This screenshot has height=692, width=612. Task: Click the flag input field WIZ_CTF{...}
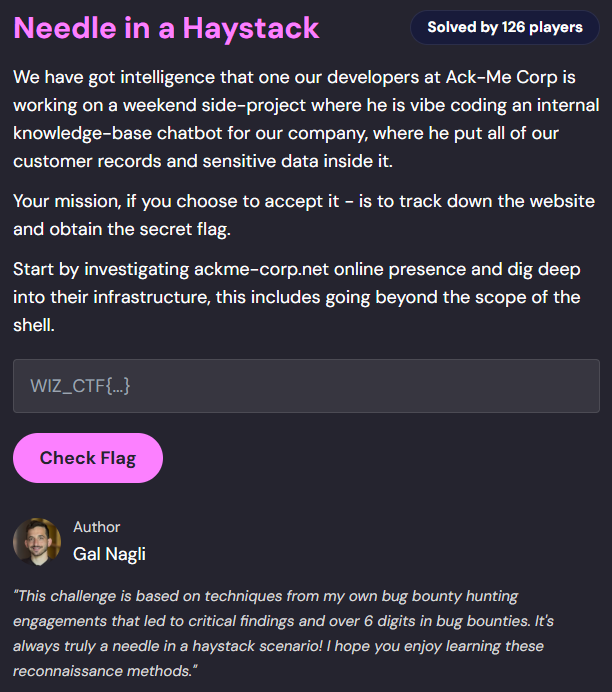pyautogui.click(x=306, y=386)
